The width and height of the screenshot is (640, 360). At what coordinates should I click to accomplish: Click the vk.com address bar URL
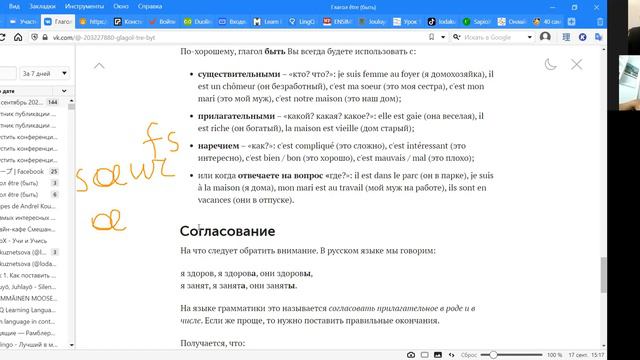(x=104, y=38)
